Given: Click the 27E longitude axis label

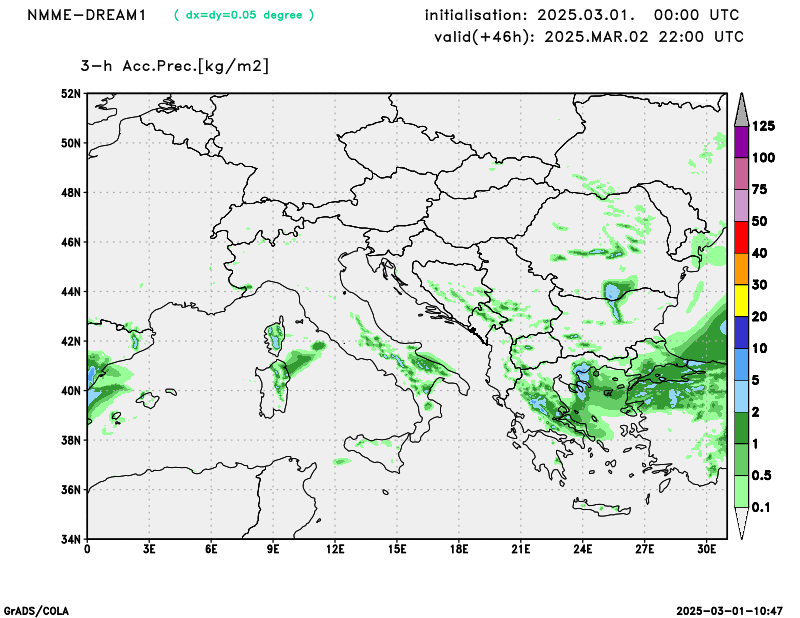Looking at the screenshot, I should coord(644,549).
